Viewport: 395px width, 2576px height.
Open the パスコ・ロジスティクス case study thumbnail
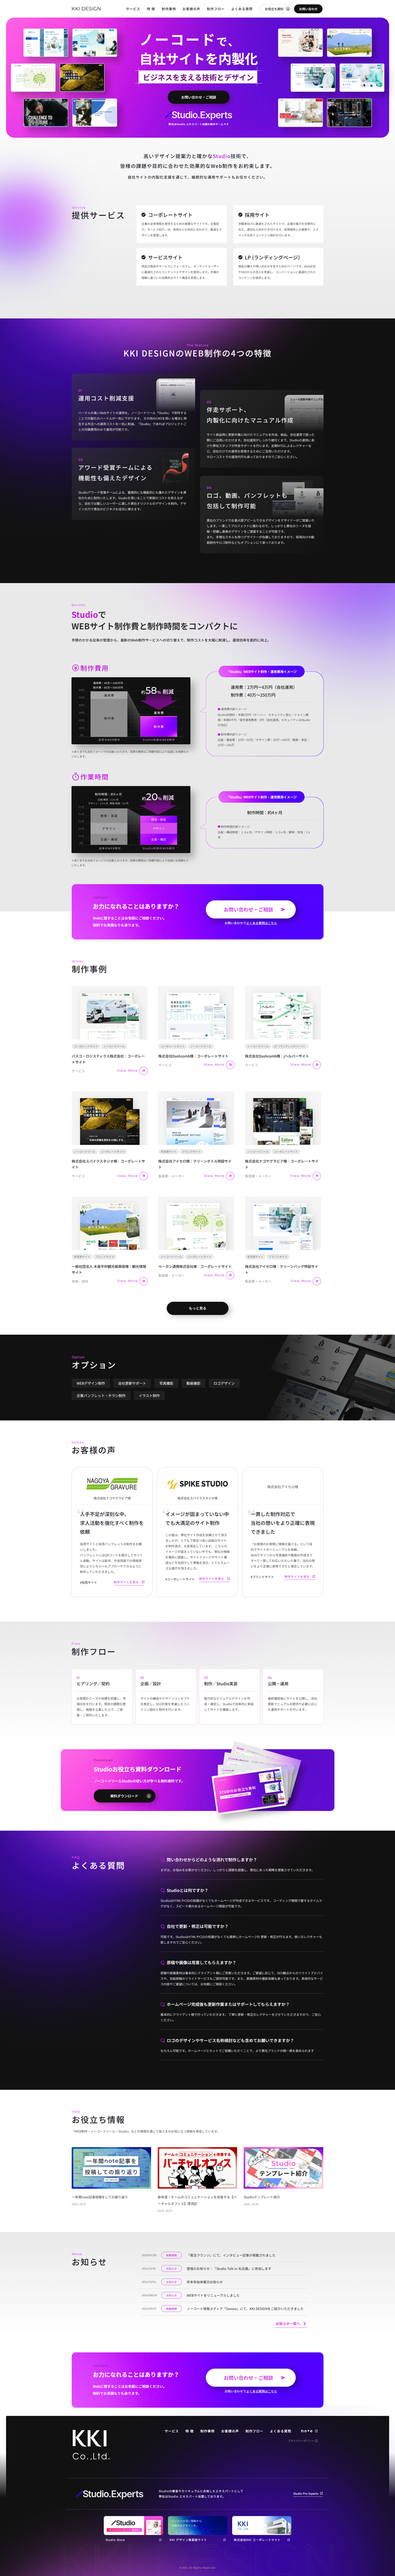point(110,1012)
